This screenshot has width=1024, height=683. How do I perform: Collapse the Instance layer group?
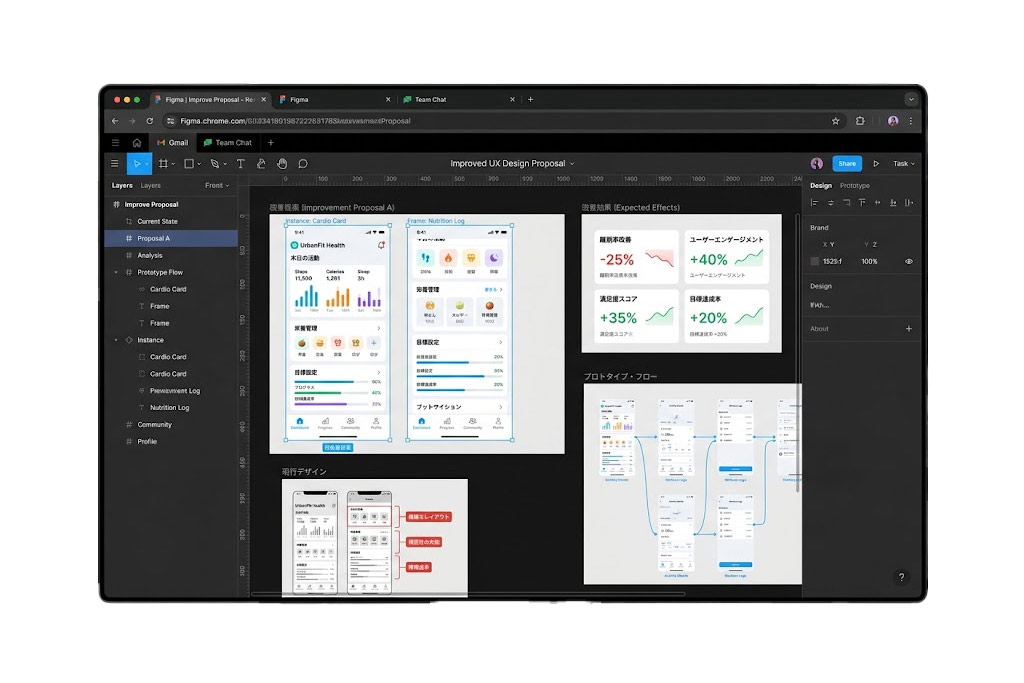pyautogui.click(x=116, y=340)
